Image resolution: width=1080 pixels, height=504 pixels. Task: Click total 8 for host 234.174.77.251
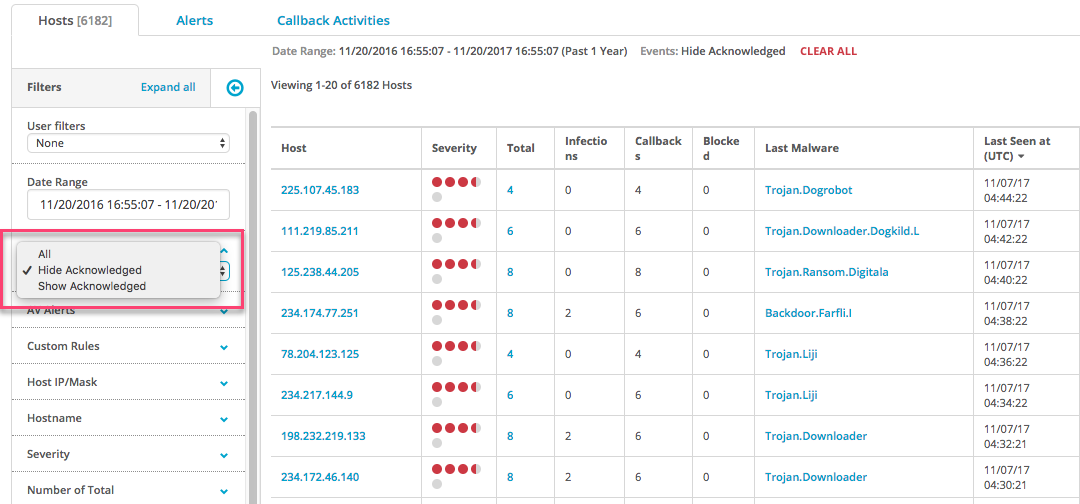pyautogui.click(x=510, y=313)
